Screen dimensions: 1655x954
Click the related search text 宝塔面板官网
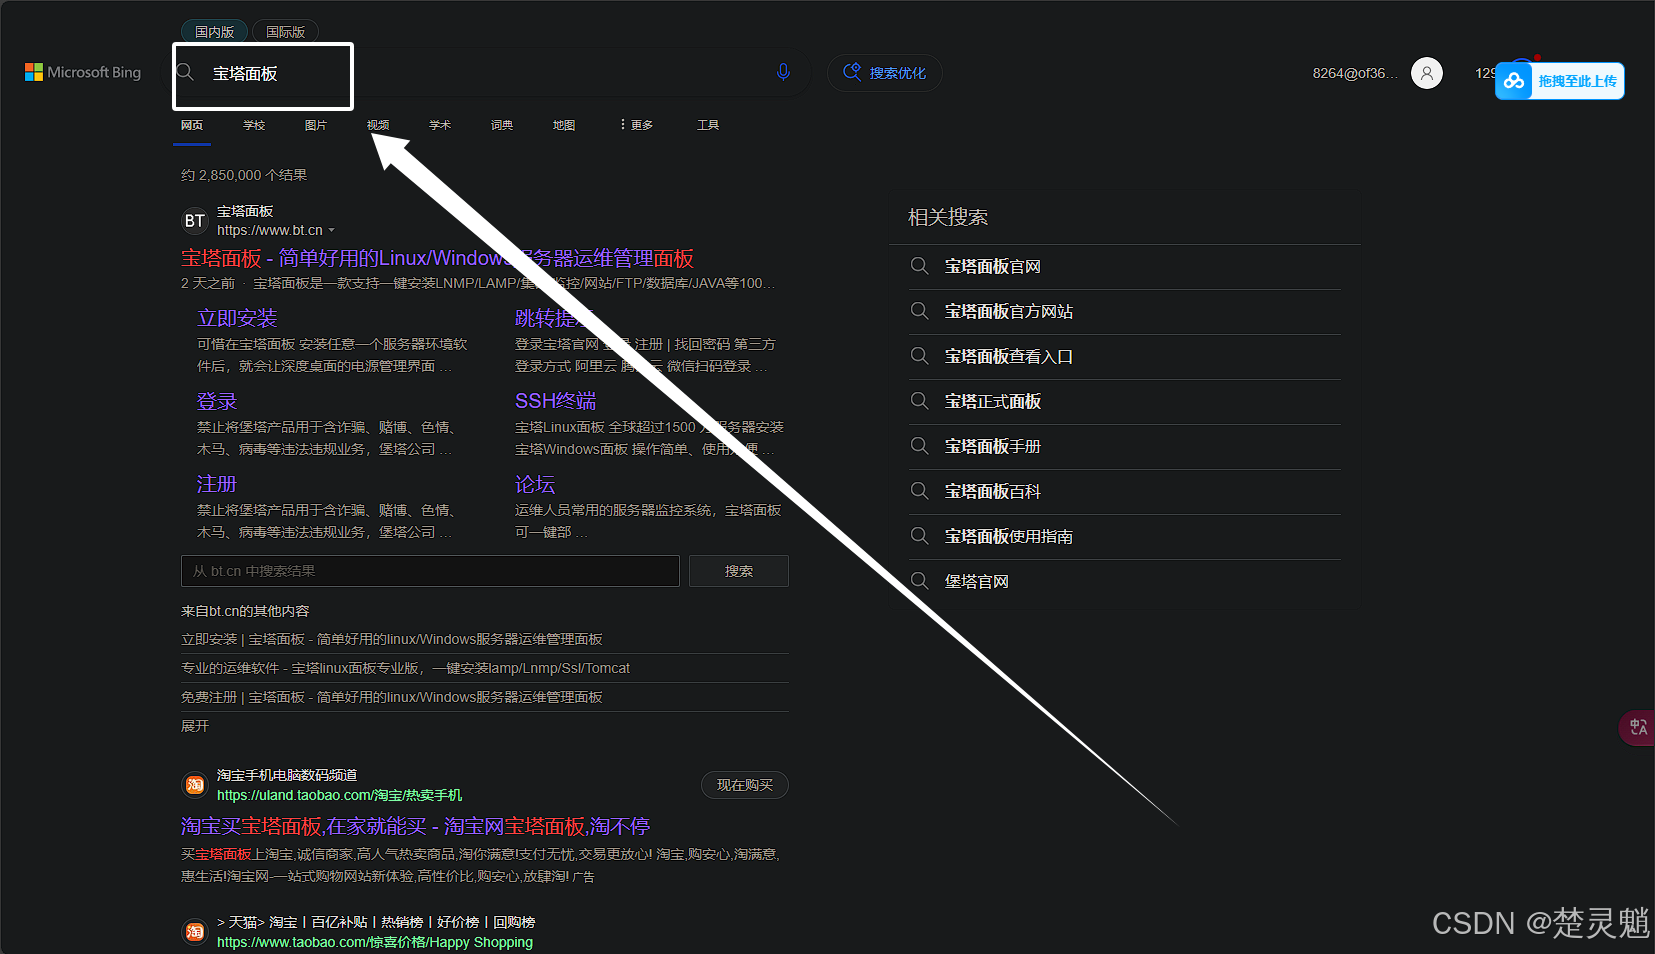click(x=992, y=266)
